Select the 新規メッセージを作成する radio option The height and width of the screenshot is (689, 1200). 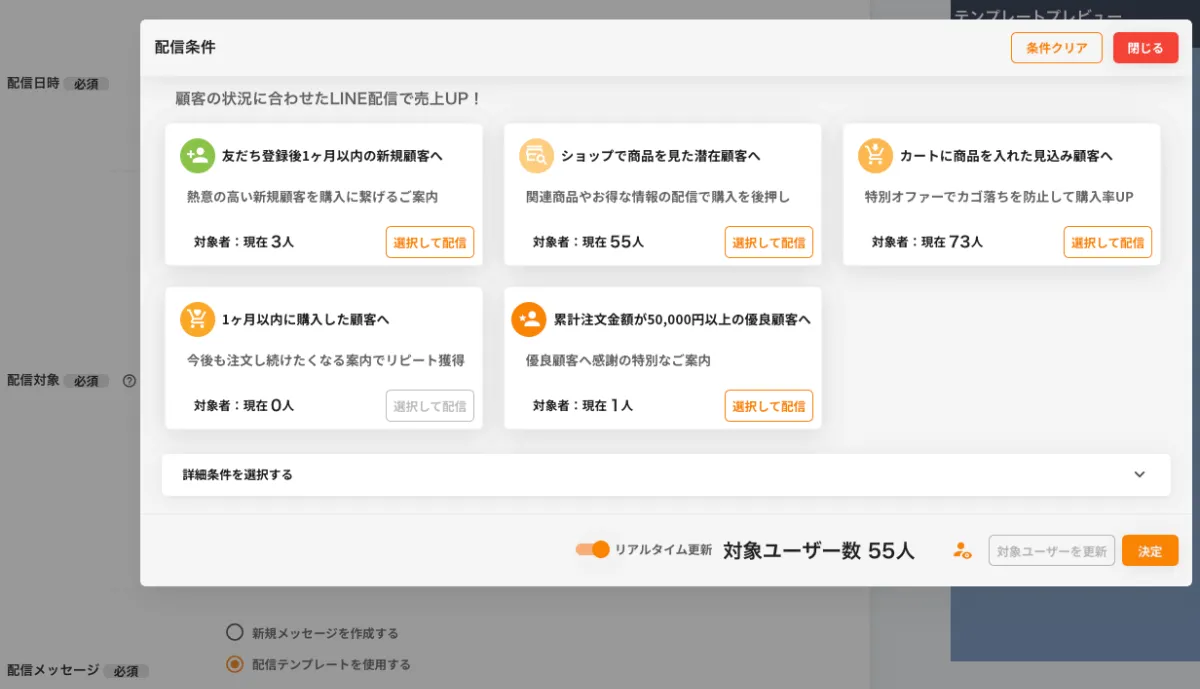pyautogui.click(x=235, y=631)
